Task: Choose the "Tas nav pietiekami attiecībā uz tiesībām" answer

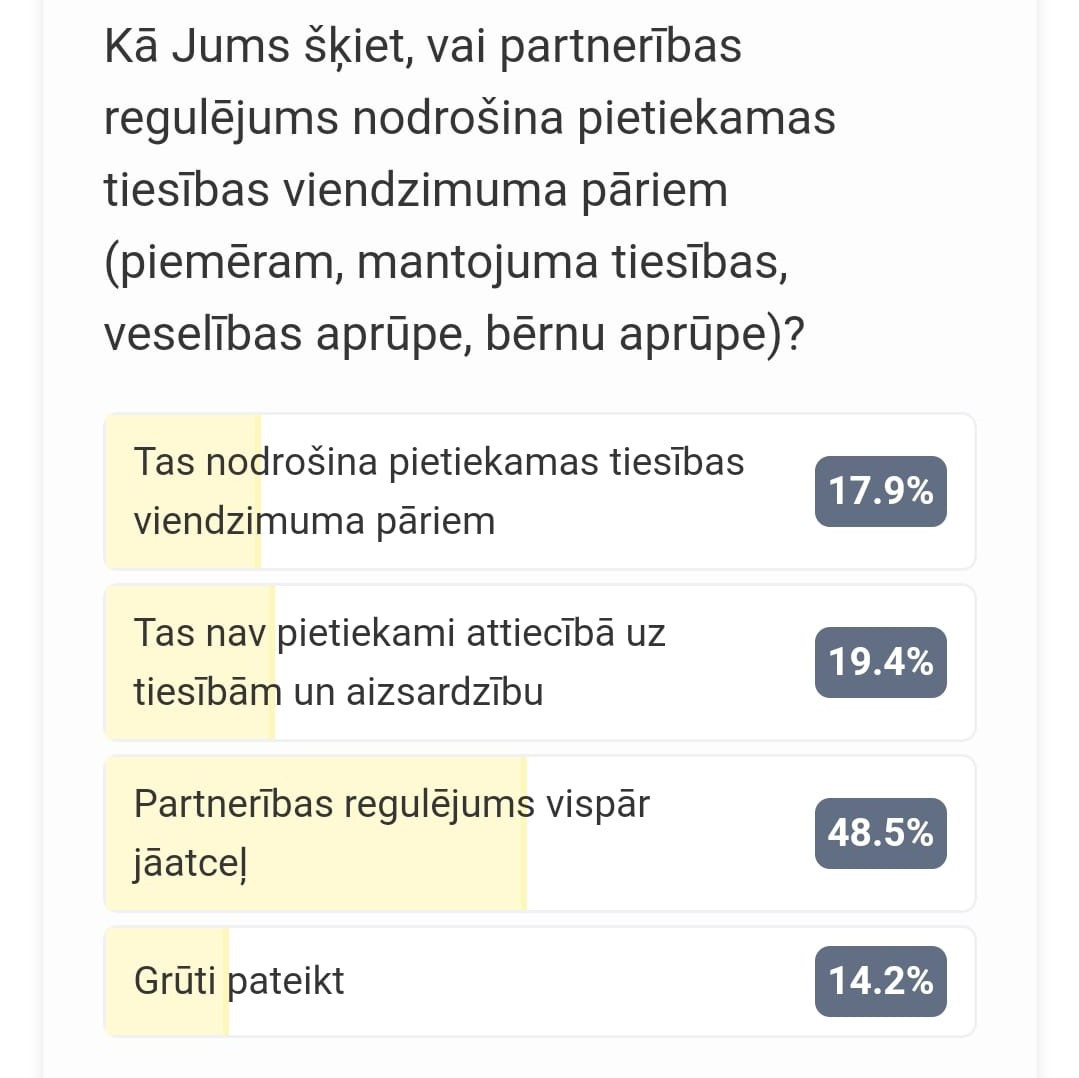Action: [540, 662]
